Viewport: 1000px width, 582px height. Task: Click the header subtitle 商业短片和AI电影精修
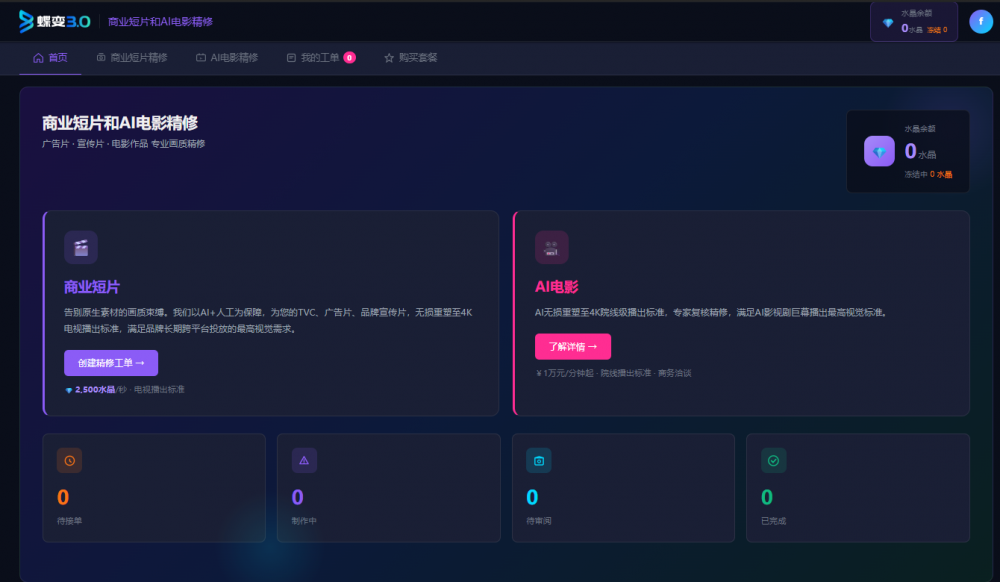[160, 22]
